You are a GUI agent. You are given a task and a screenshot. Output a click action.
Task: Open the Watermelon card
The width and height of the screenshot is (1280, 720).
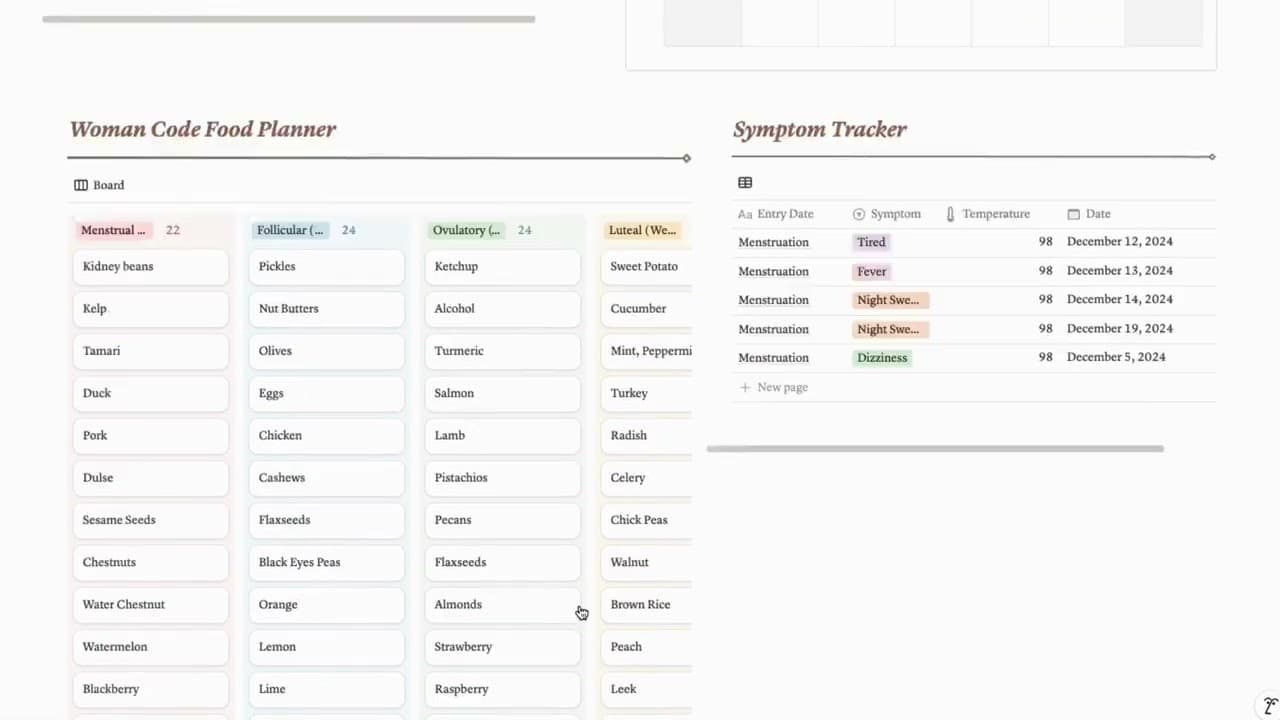coord(151,647)
